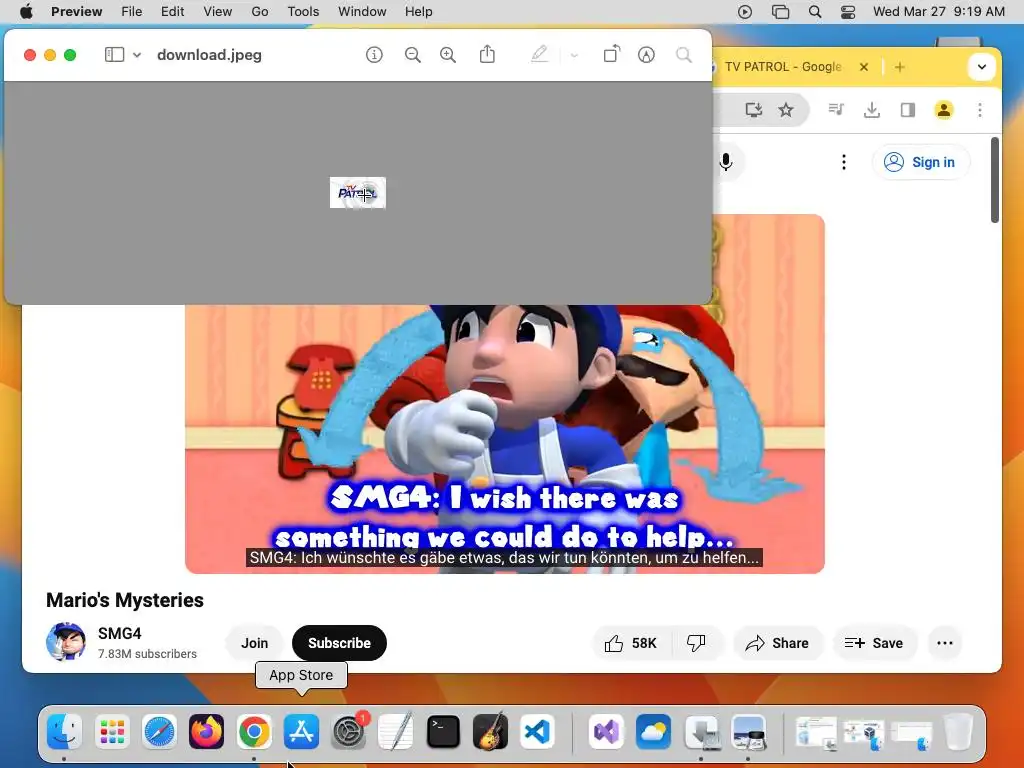Toggle Chrome side panel
This screenshot has height=768, width=1024.
pyautogui.click(x=908, y=110)
